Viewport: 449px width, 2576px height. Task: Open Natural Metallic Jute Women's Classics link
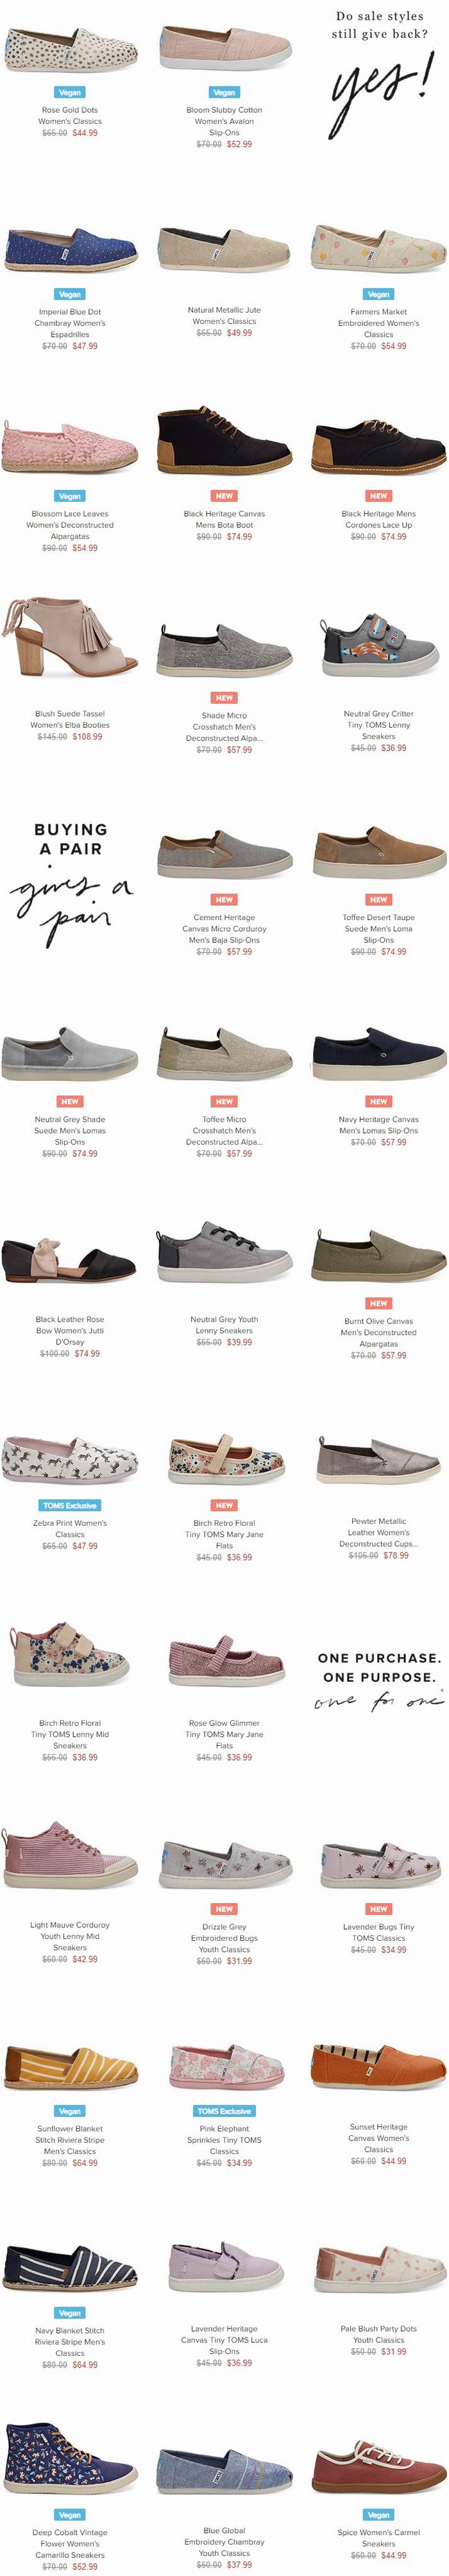(224, 316)
